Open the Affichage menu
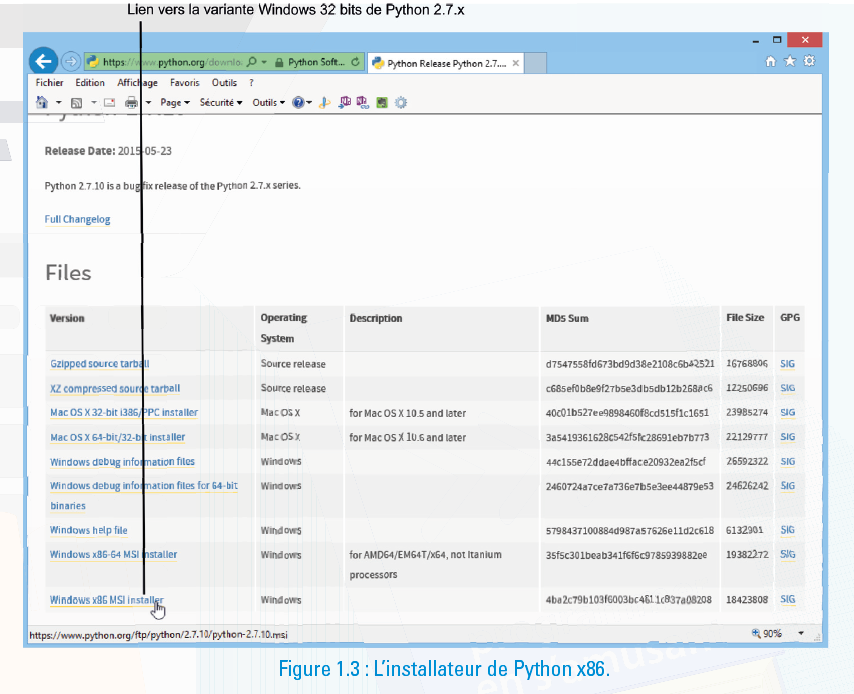This screenshot has width=854, height=694. coord(137,83)
